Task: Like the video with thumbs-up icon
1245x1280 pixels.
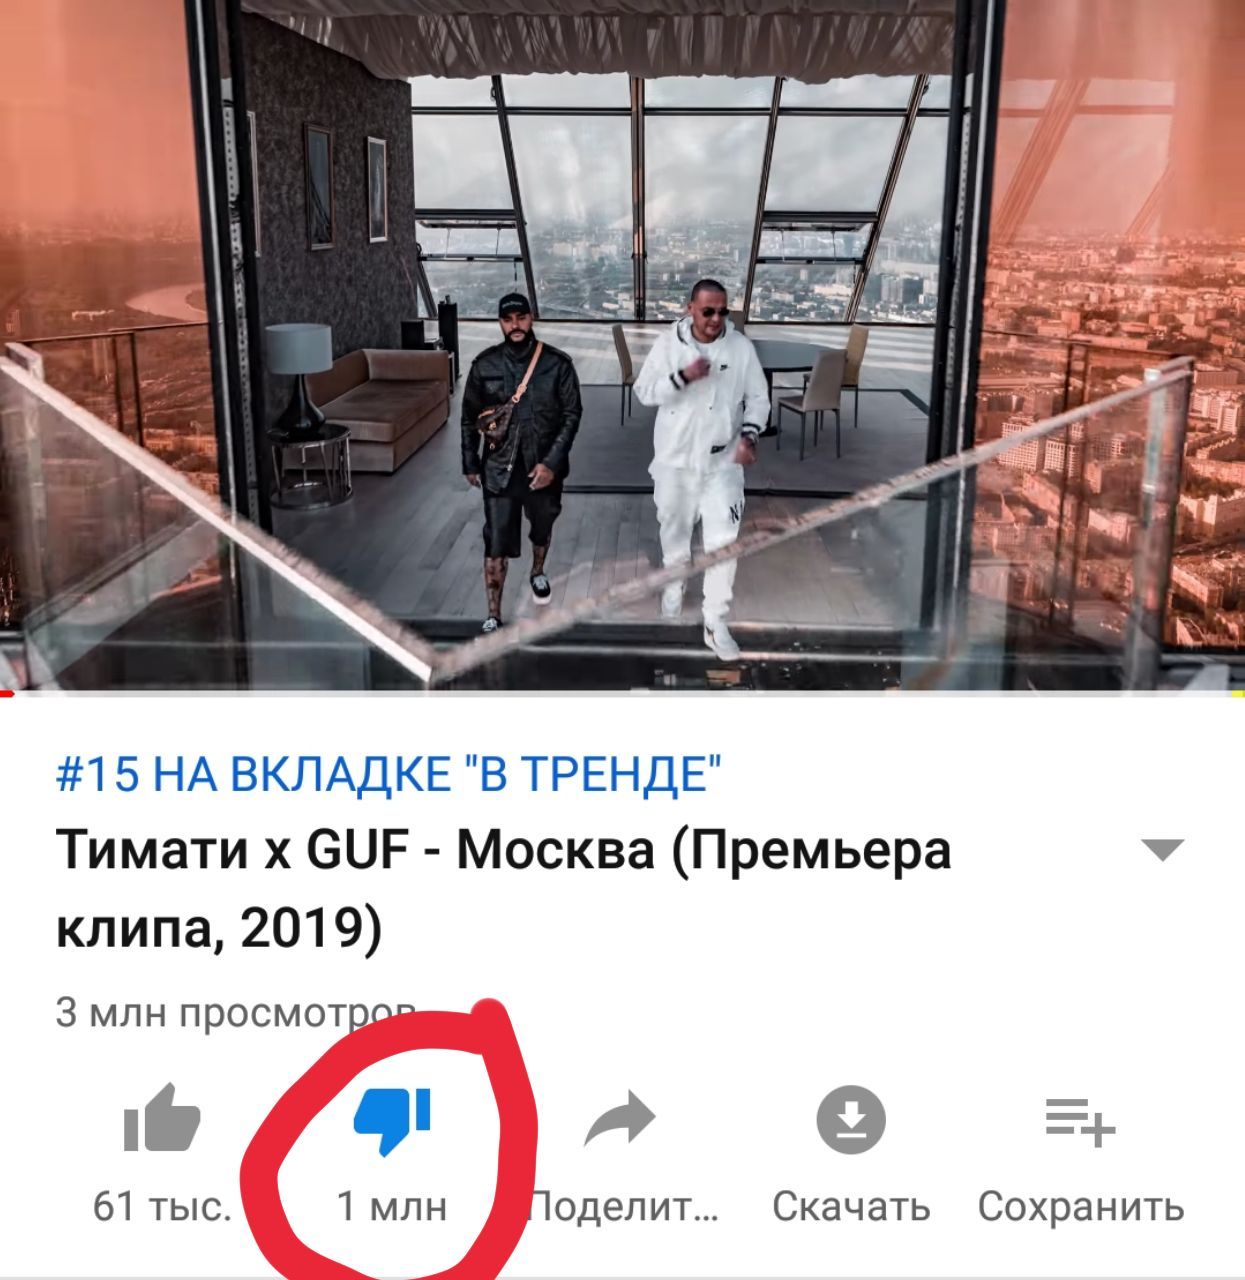Action: click(162, 1117)
